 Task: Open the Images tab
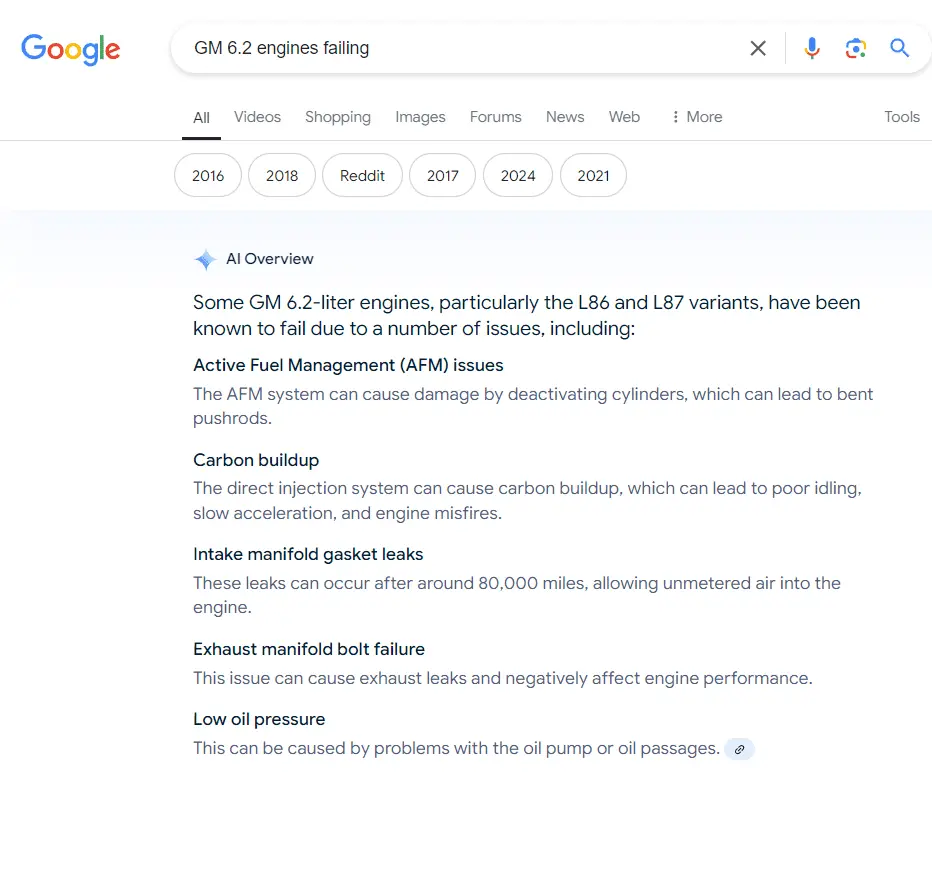point(420,117)
